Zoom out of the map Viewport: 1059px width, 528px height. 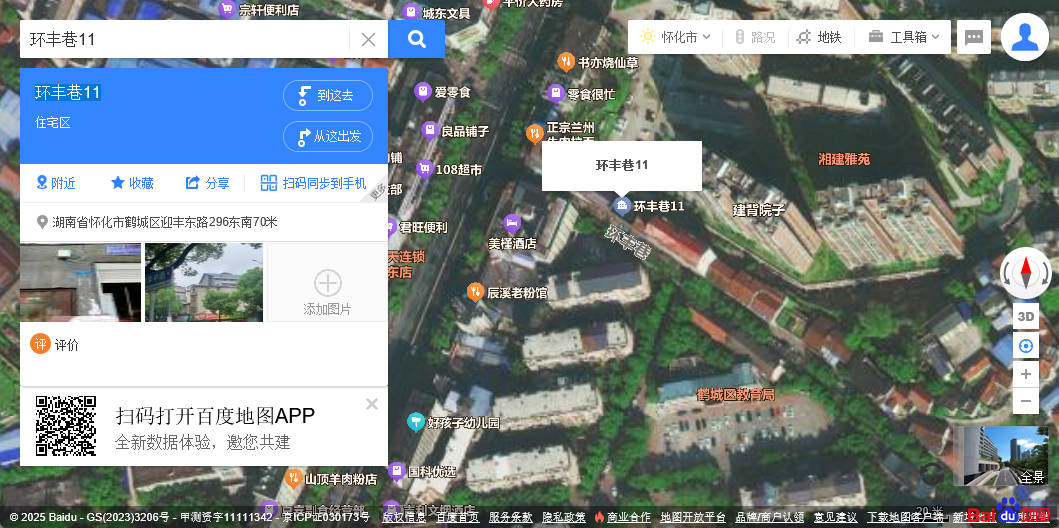(1025, 401)
